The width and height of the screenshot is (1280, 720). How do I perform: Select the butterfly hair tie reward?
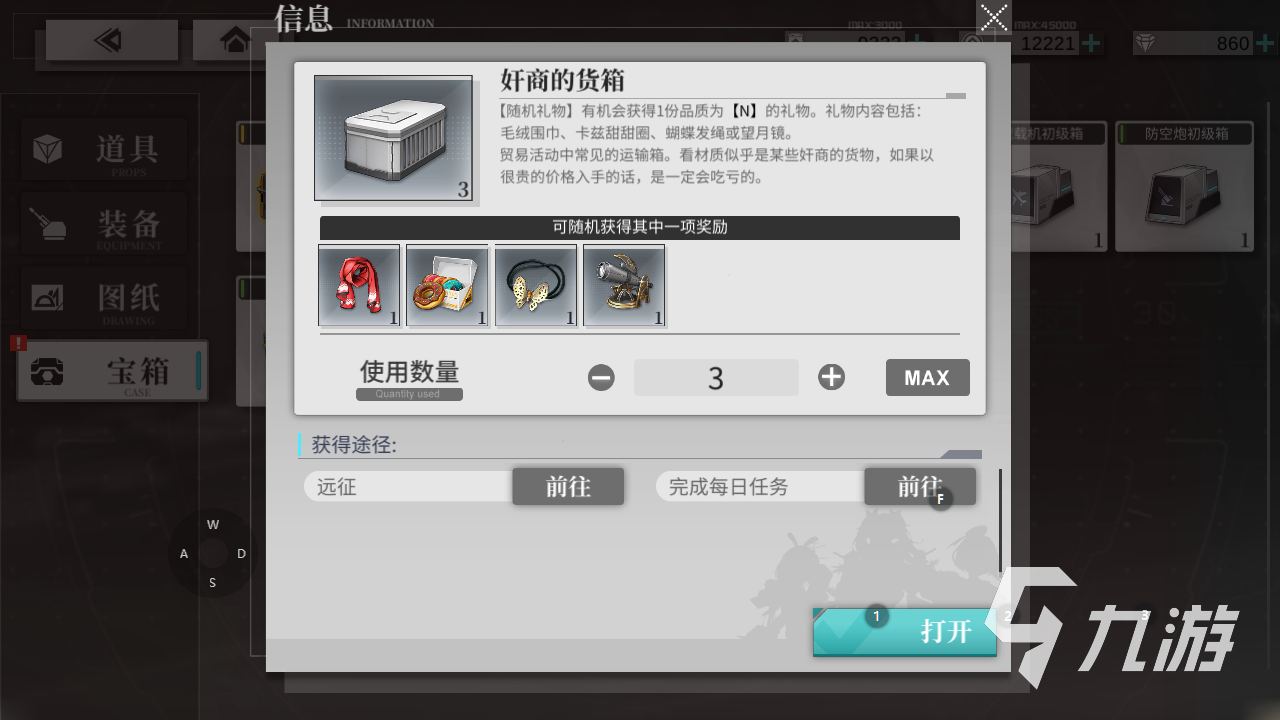click(x=535, y=286)
